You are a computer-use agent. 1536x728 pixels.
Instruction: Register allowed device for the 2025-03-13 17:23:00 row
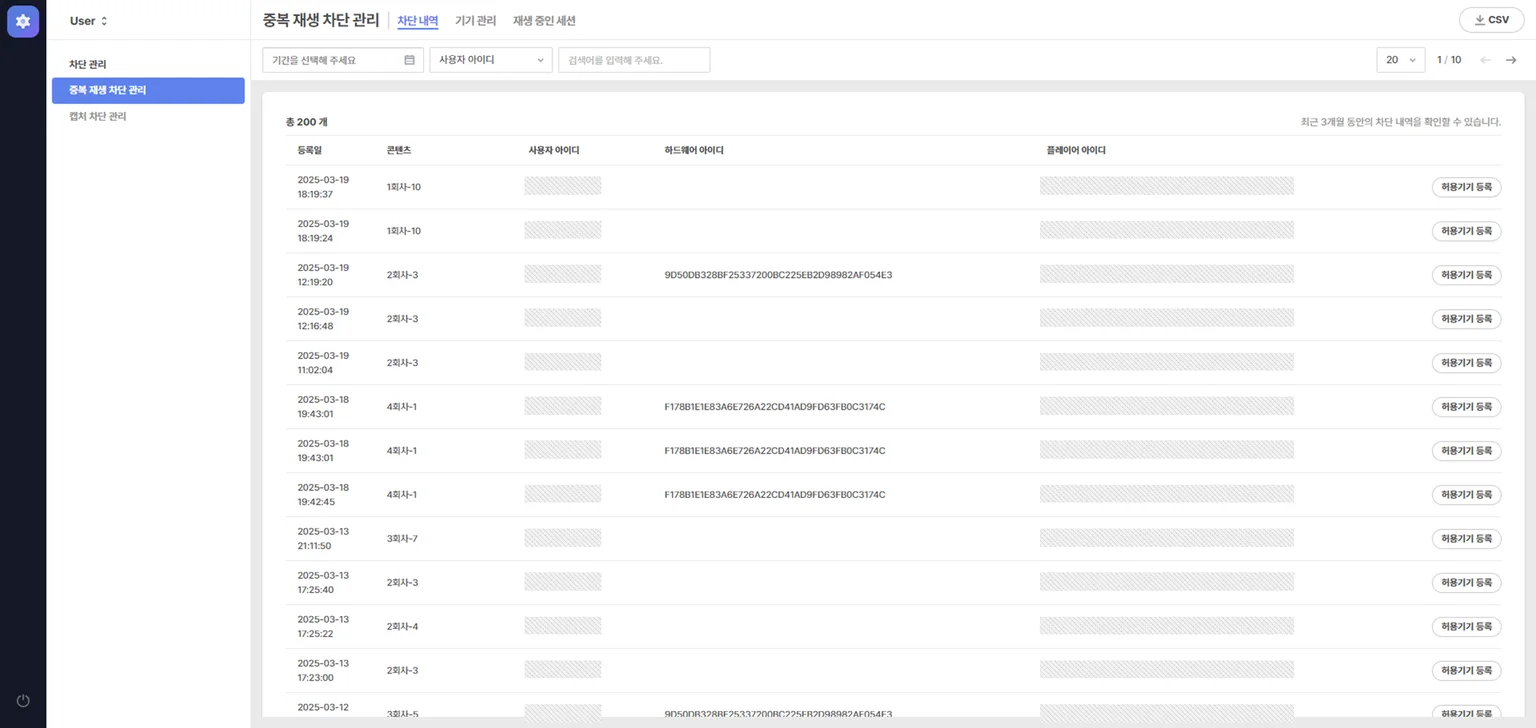(x=1466, y=671)
